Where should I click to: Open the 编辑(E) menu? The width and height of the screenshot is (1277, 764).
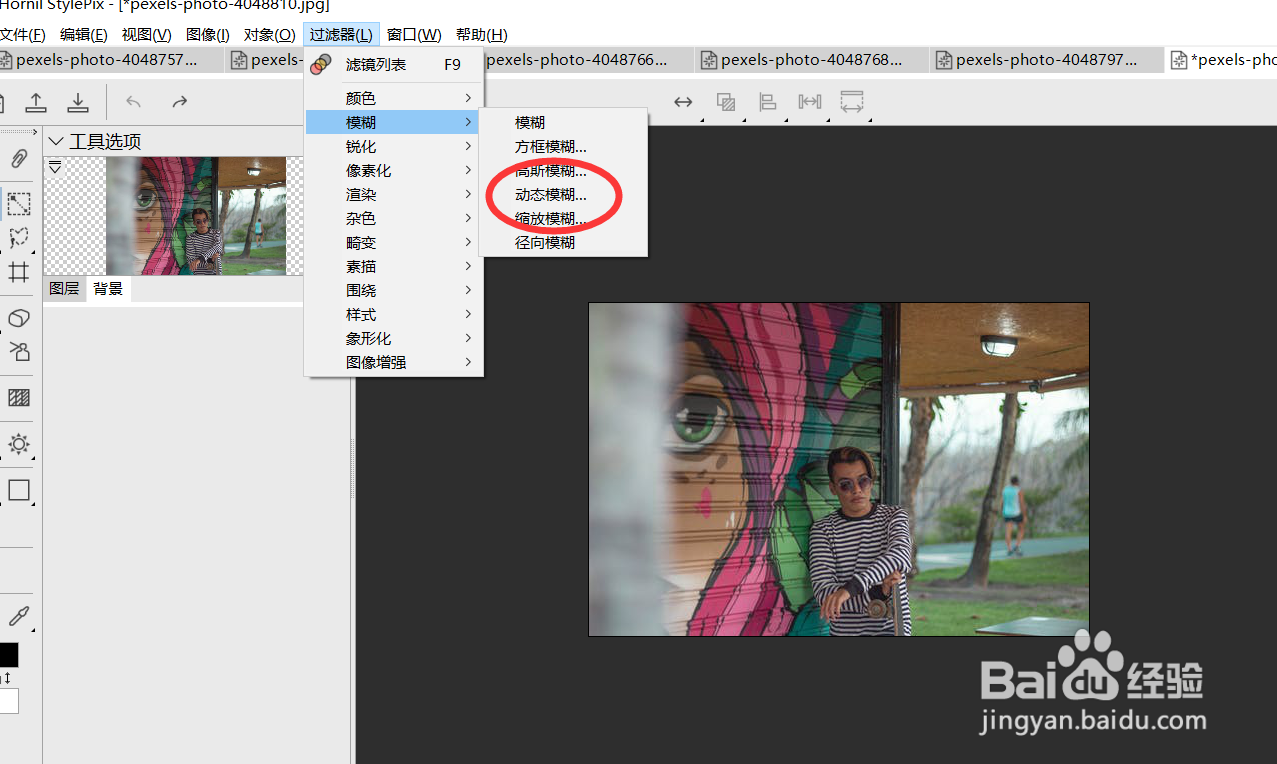point(84,34)
